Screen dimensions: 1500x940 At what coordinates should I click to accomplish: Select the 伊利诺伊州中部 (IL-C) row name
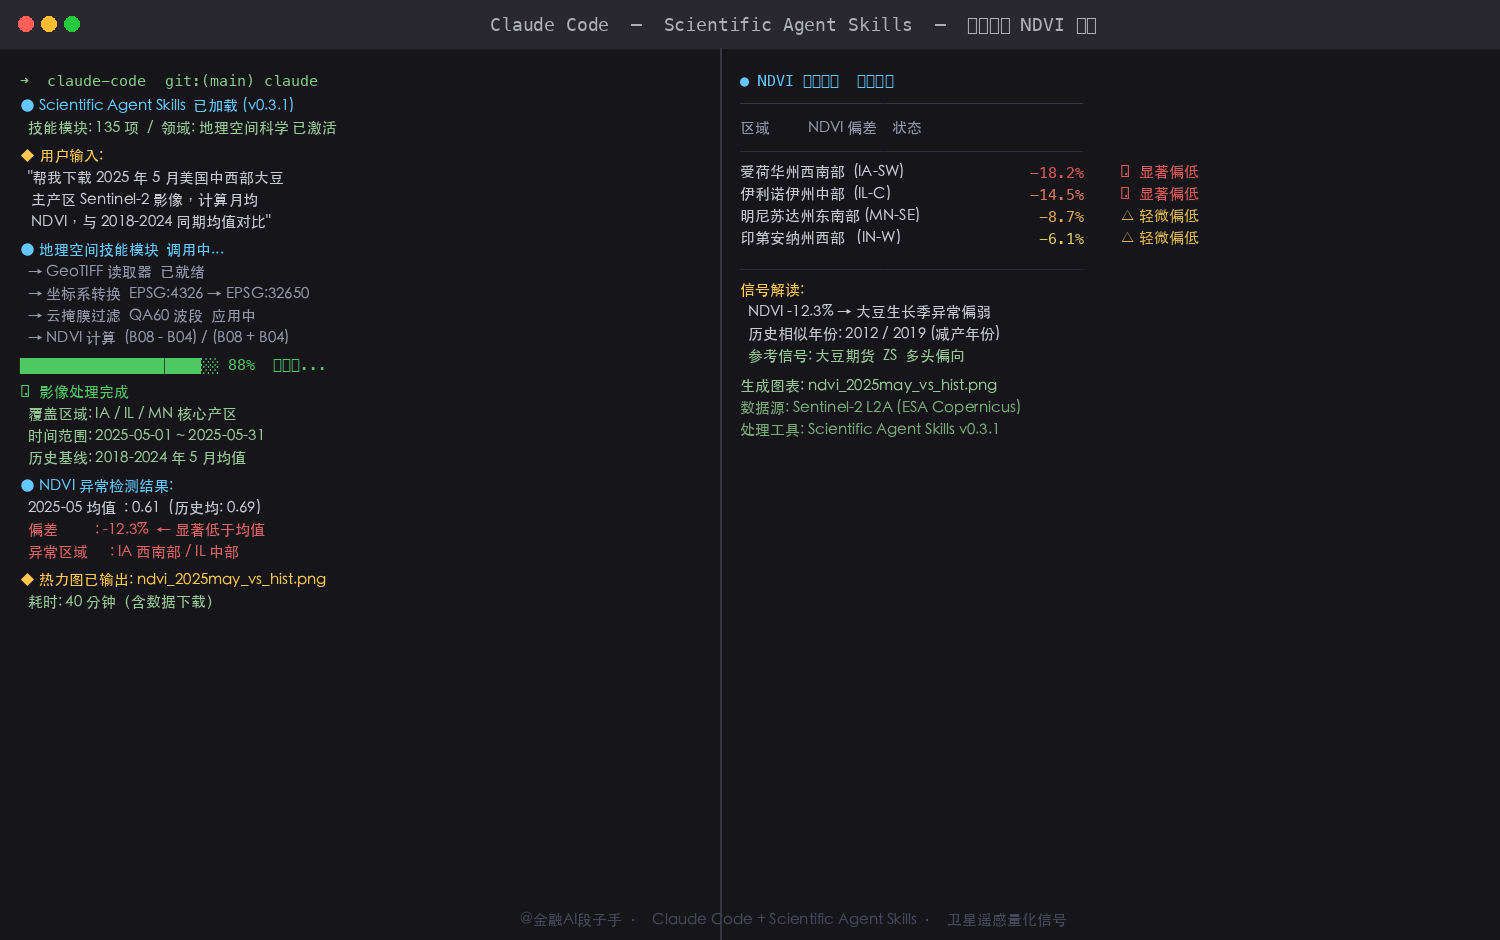815,193
